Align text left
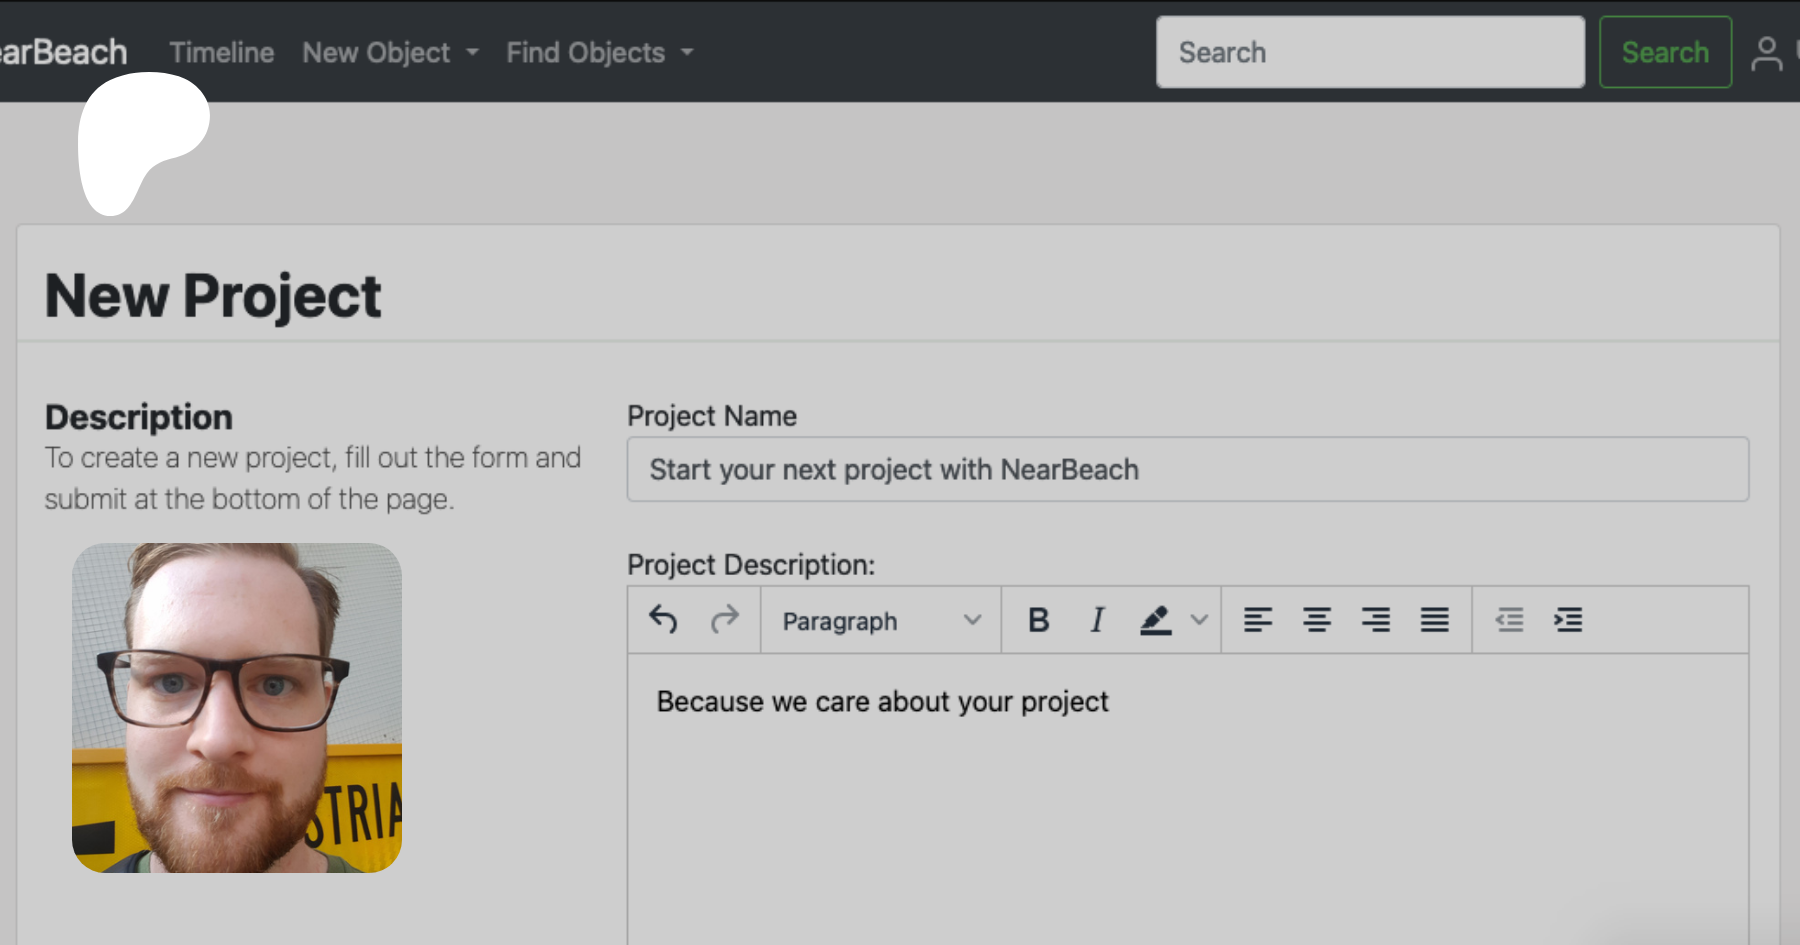 (1257, 620)
